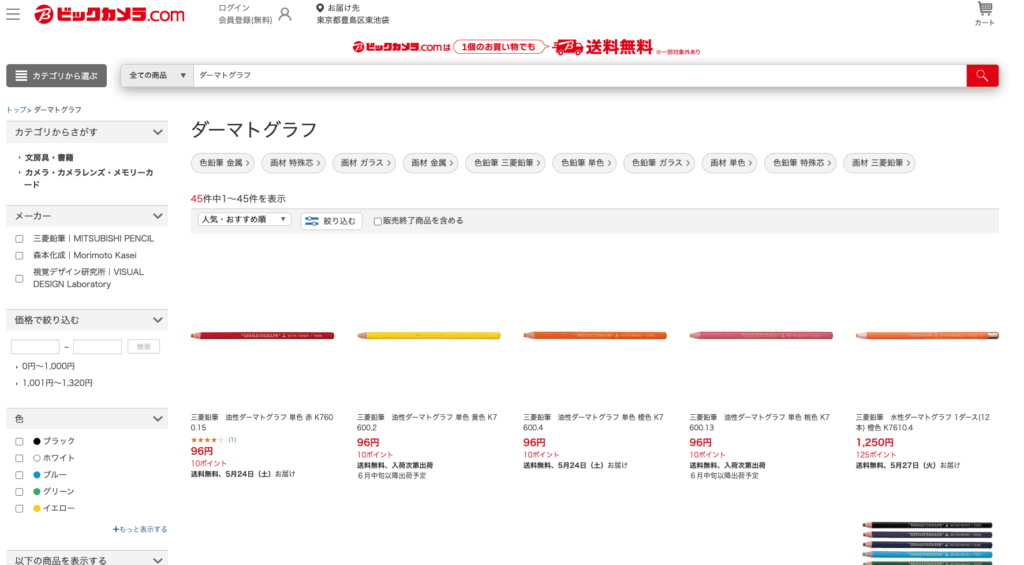Expand the 以下の商品を表示する section
1024x565 pixels.
pyautogui.click(x=87, y=560)
